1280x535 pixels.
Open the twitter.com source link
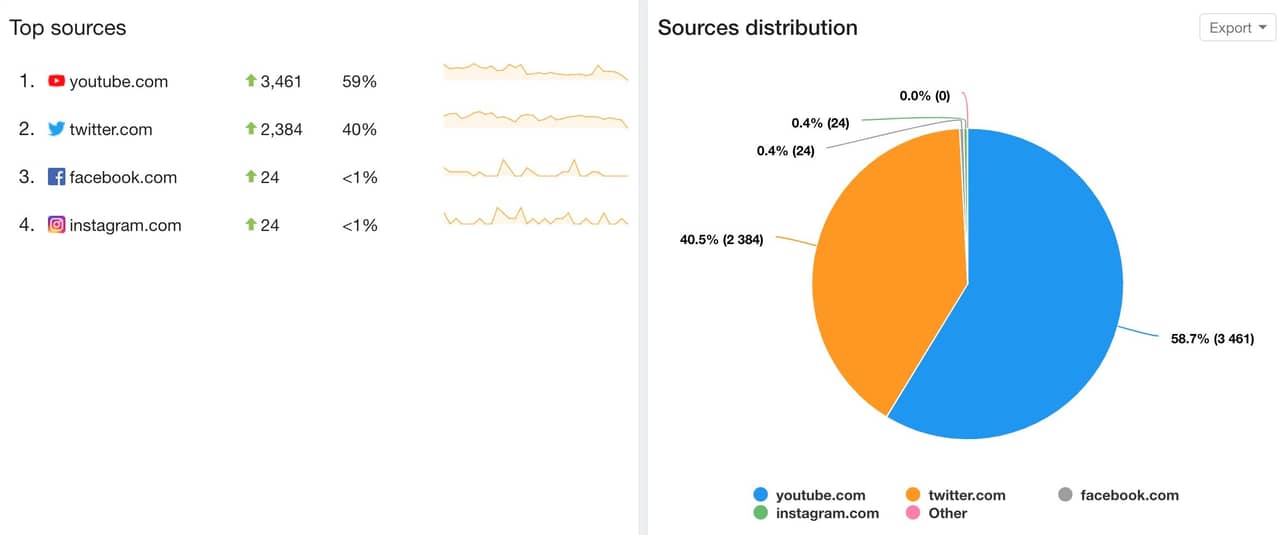[110, 130]
